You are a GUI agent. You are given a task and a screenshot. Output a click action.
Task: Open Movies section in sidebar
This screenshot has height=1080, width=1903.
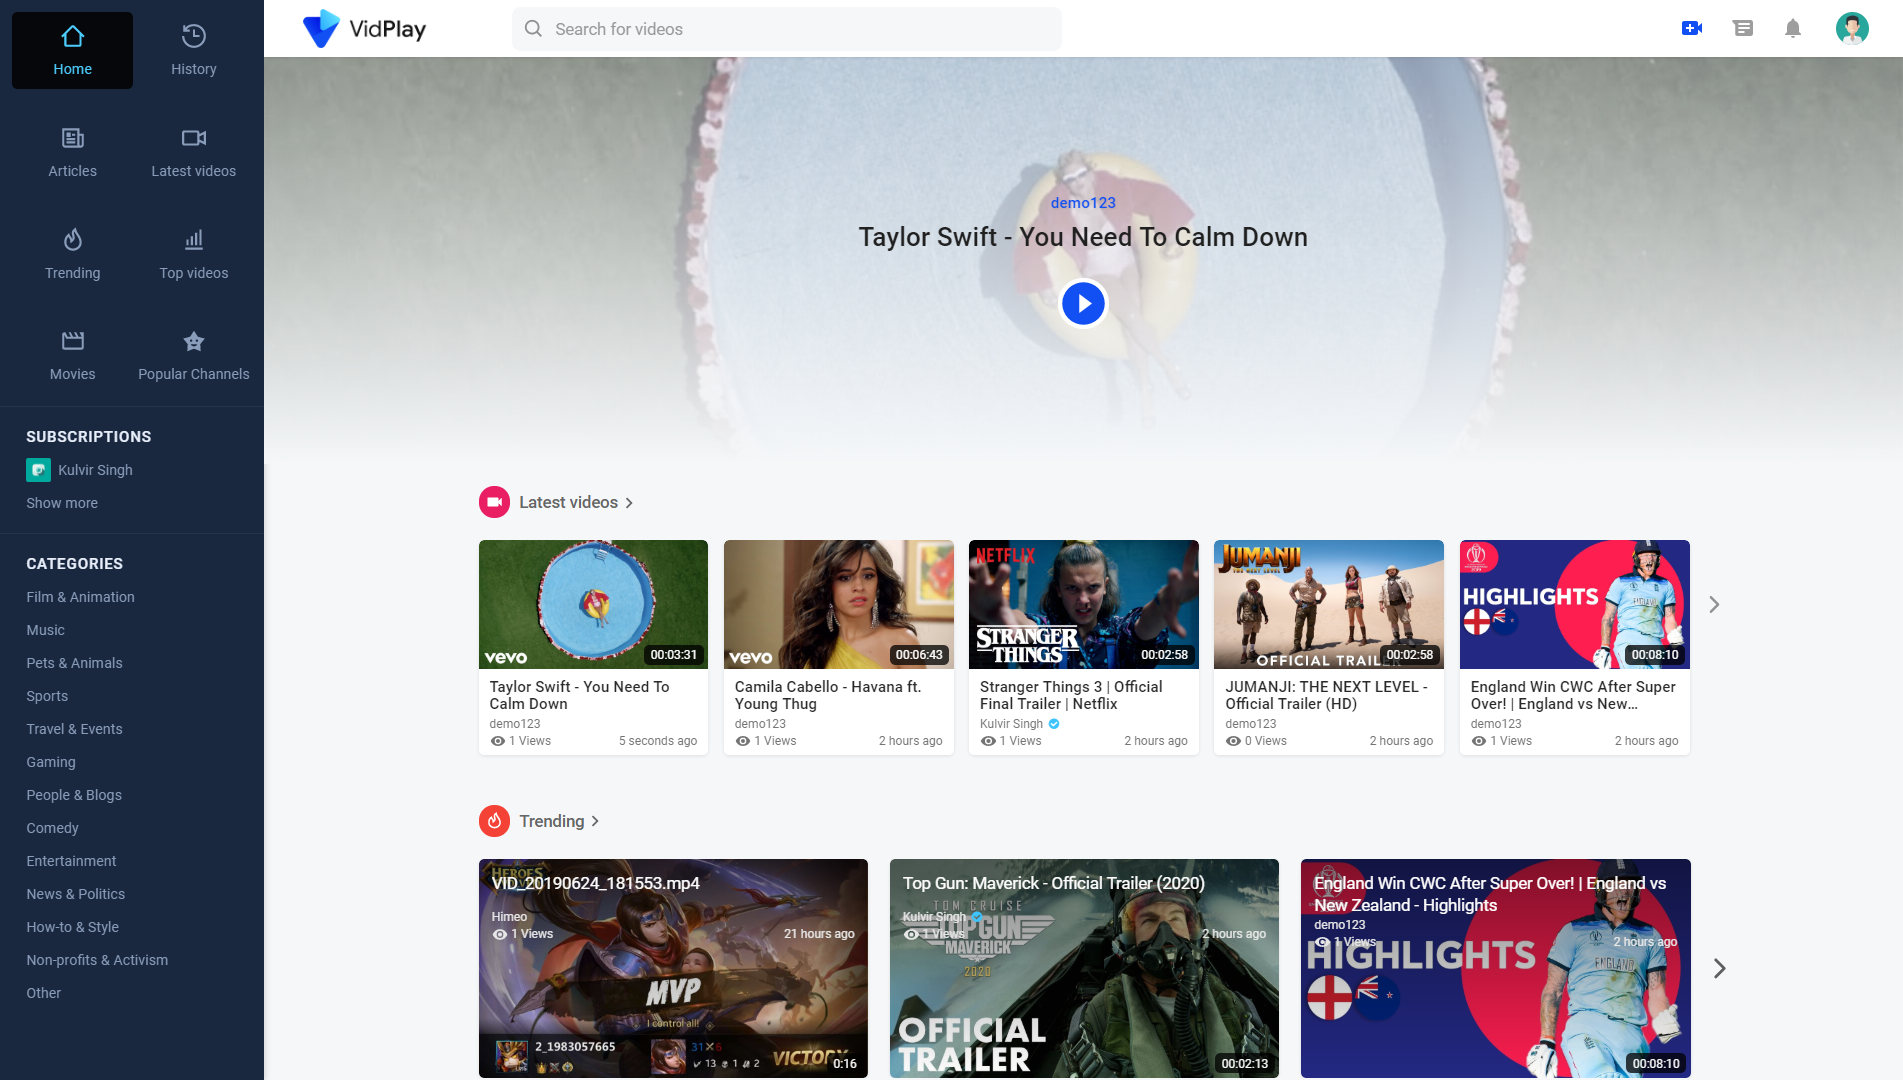point(73,356)
